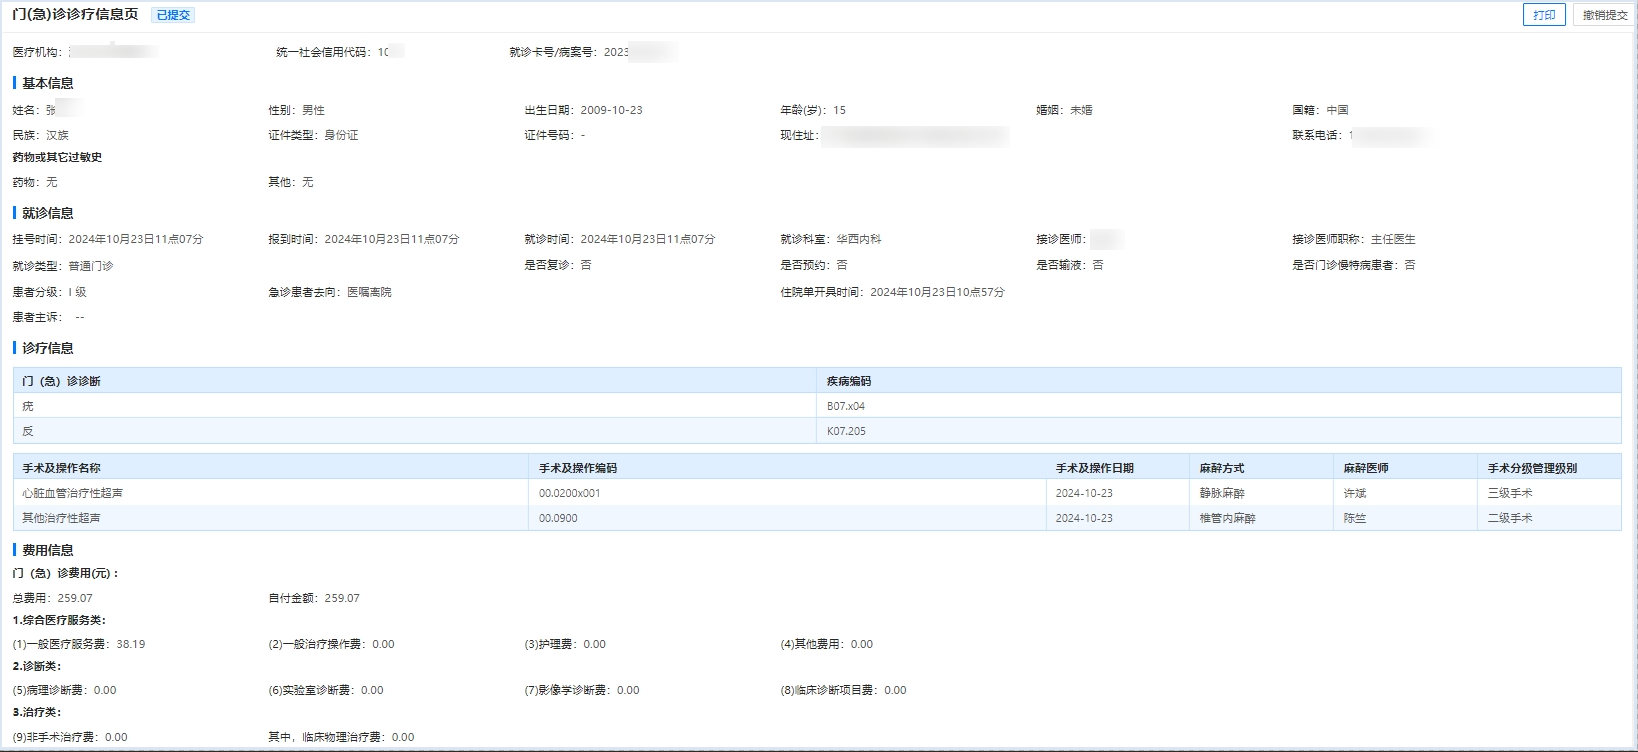This screenshot has height=752, width=1638.
Task: Click the 国籍 value 中国
Action: pos(1337,110)
